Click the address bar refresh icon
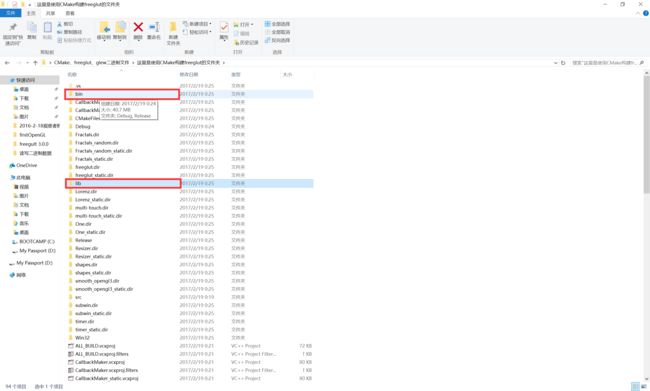650x391 pixels. 563,63
